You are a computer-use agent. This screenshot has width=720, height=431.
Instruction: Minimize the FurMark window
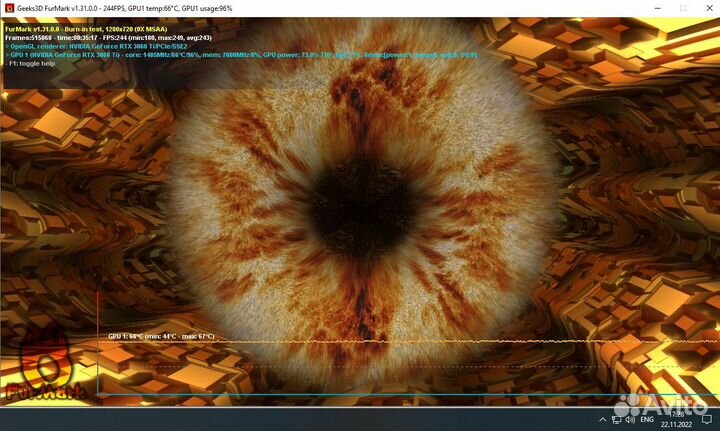click(658, 8)
